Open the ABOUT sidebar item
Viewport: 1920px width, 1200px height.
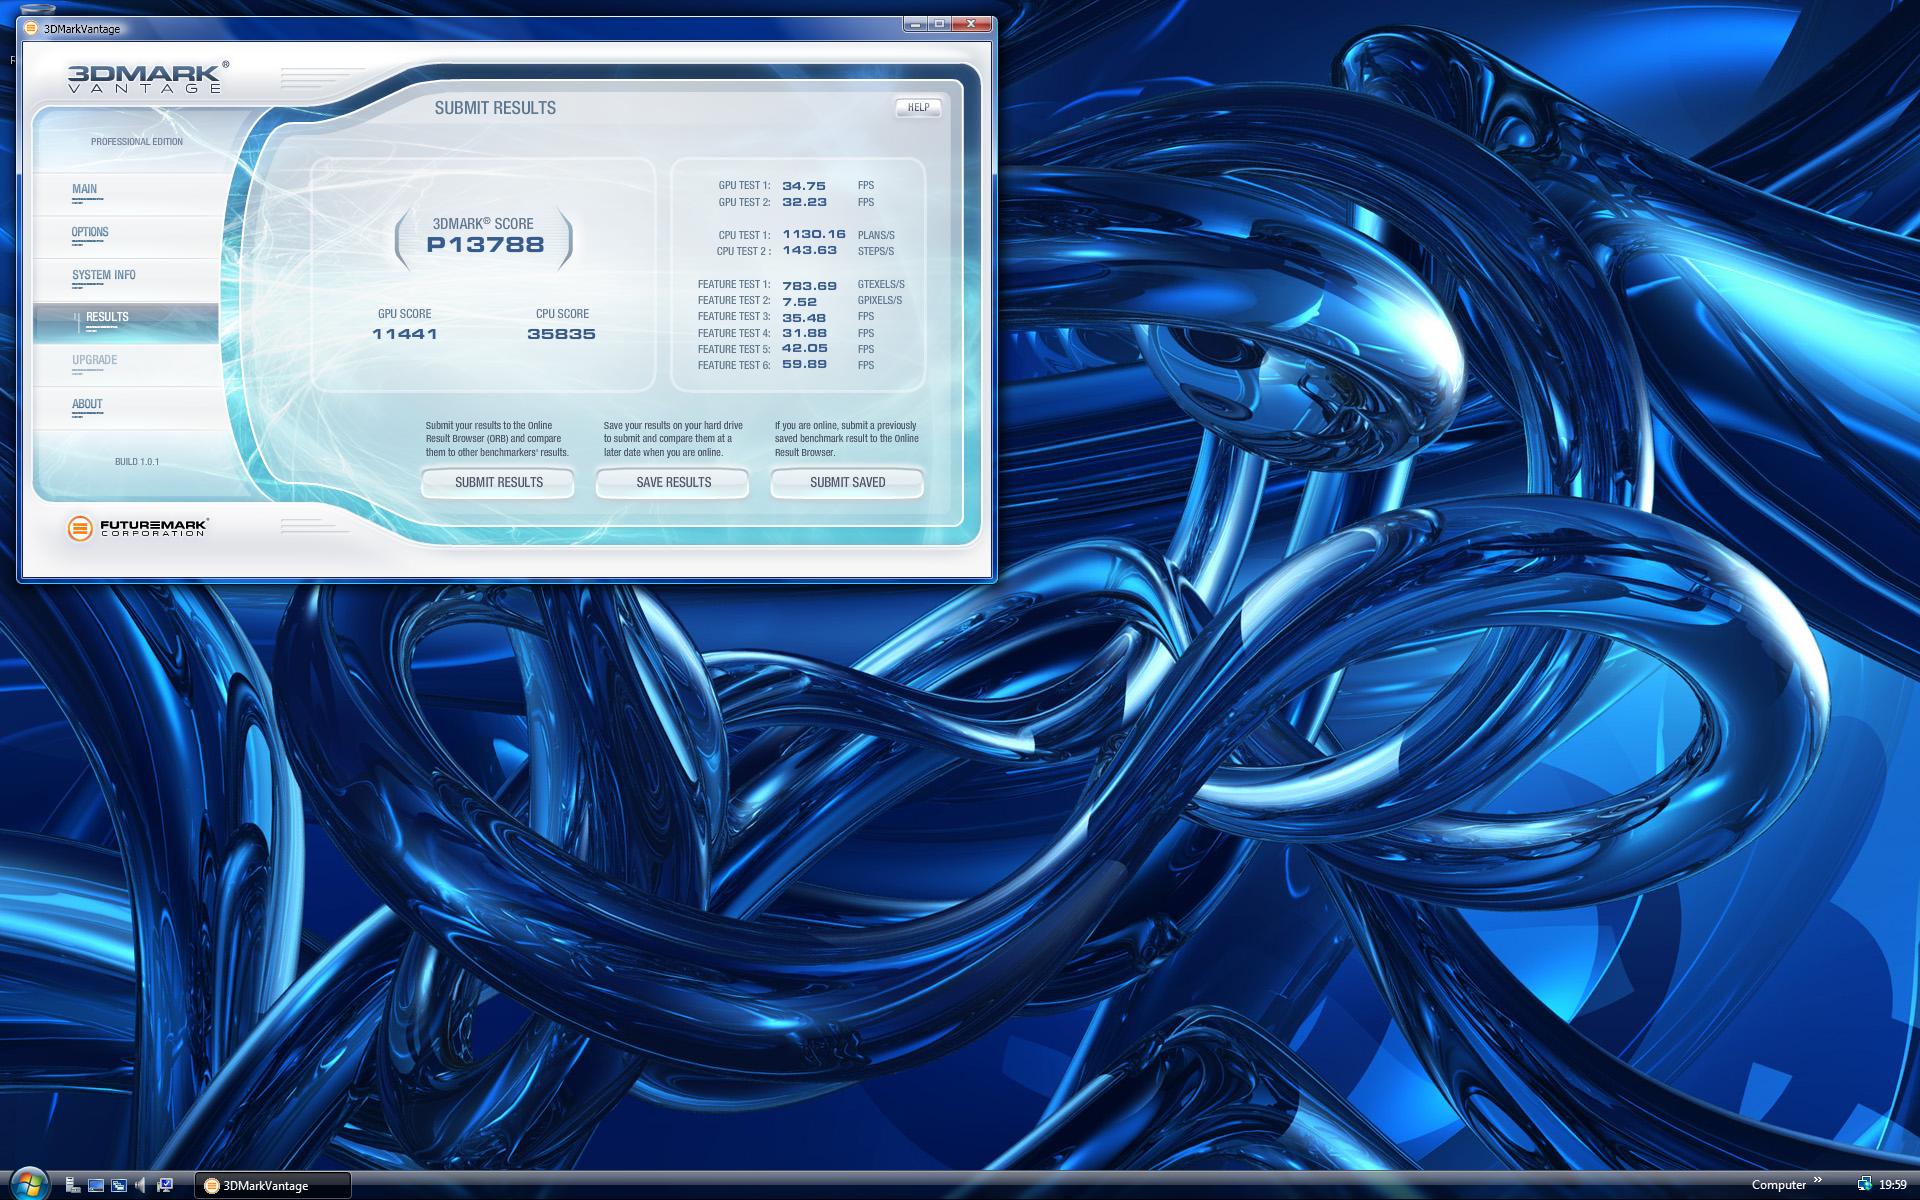point(126,408)
